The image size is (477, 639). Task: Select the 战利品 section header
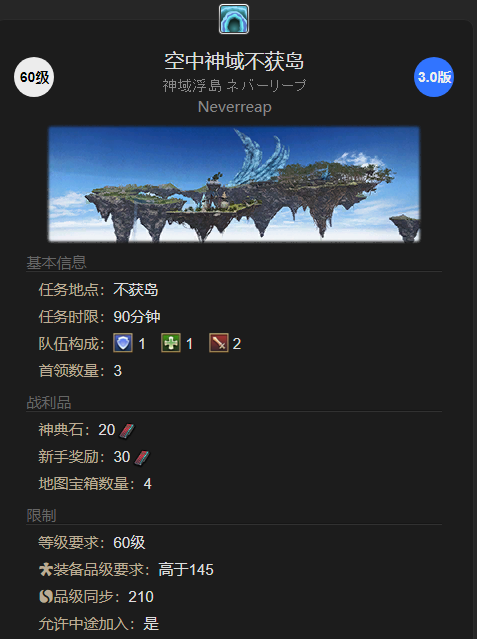[x=49, y=403]
